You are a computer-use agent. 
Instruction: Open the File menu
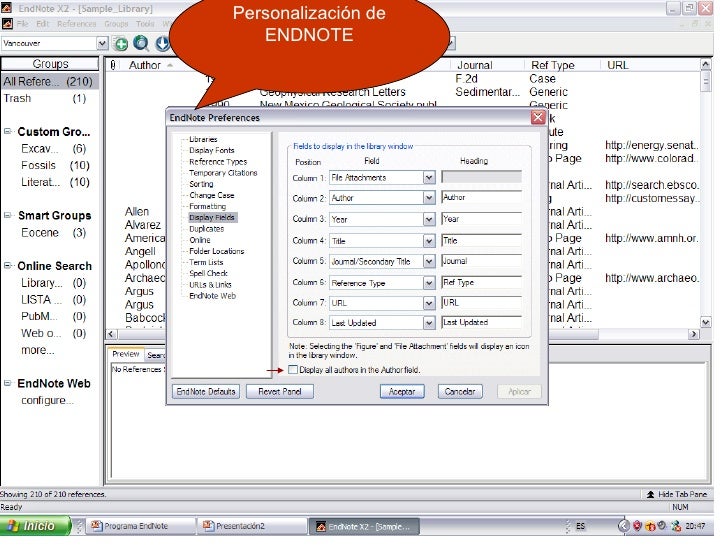click(x=22, y=24)
